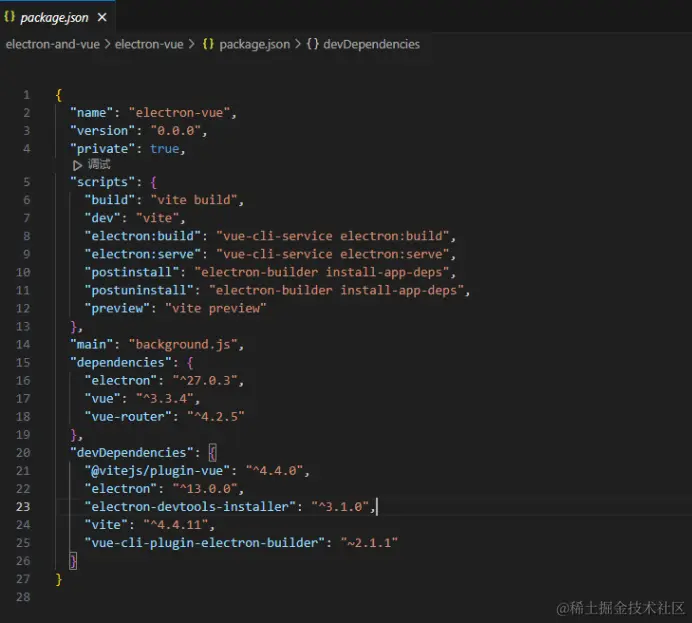The width and height of the screenshot is (692, 623).
Task: Click the "name" key text
Action: (x=91, y=113)
